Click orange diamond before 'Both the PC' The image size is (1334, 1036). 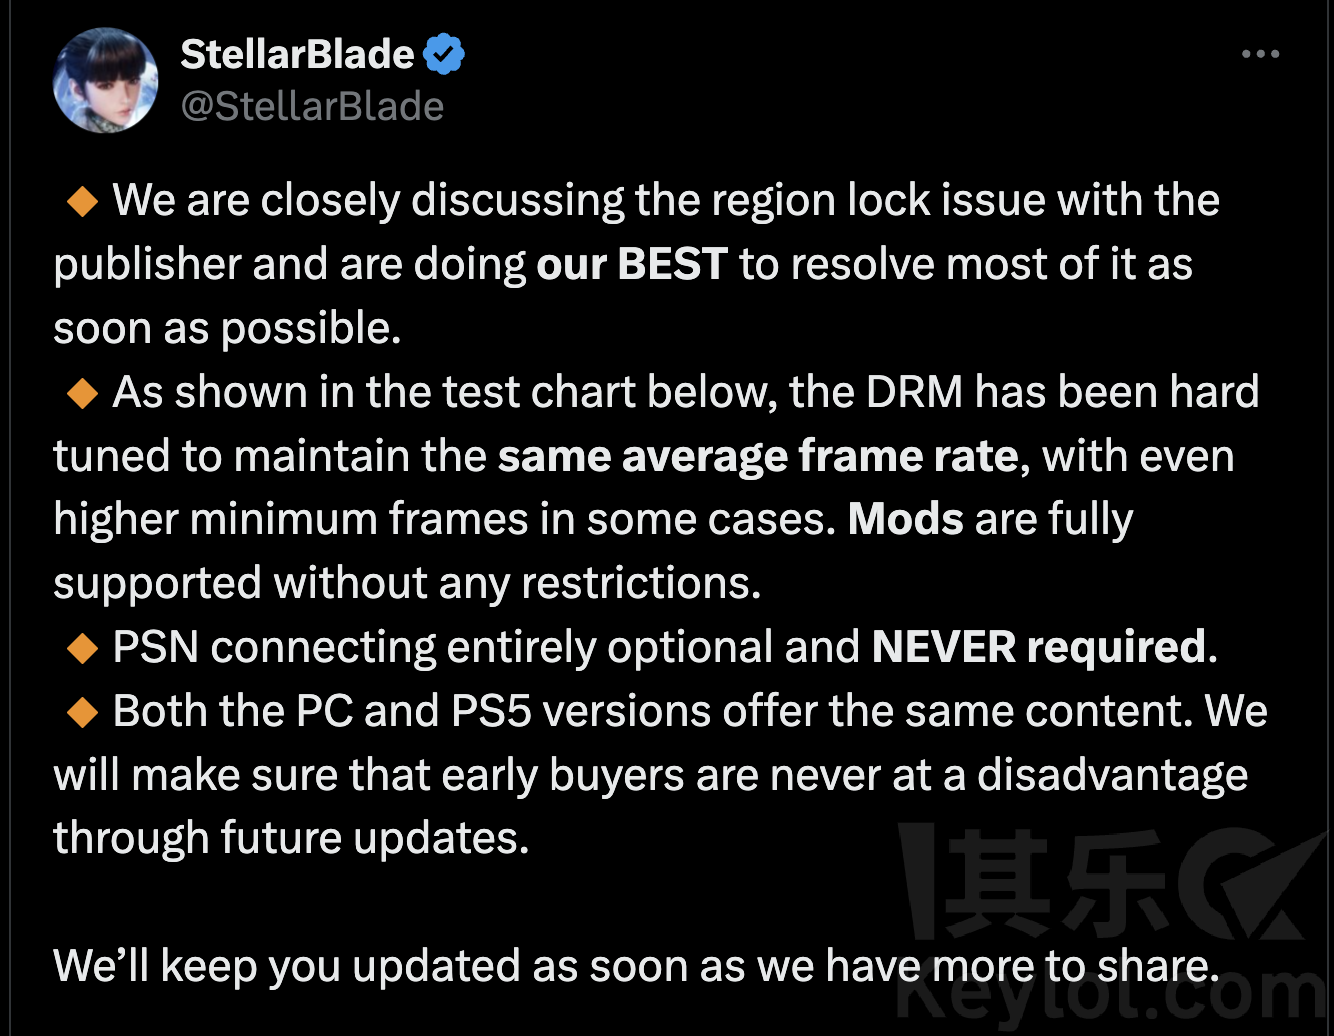(x=82, y=713)
